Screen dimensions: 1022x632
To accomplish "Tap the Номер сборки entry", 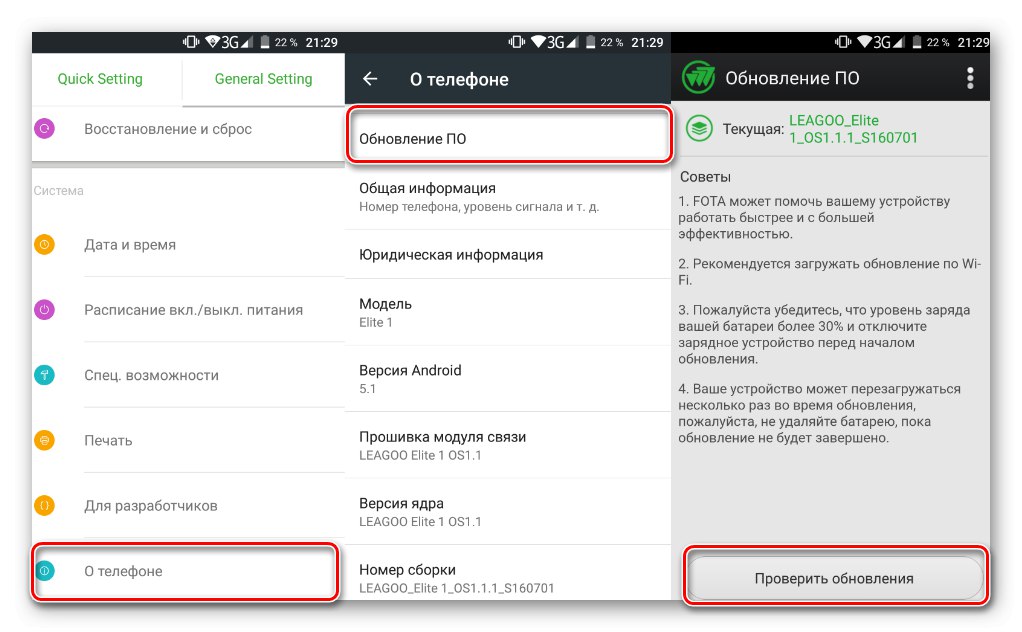I will click(508, 575).
